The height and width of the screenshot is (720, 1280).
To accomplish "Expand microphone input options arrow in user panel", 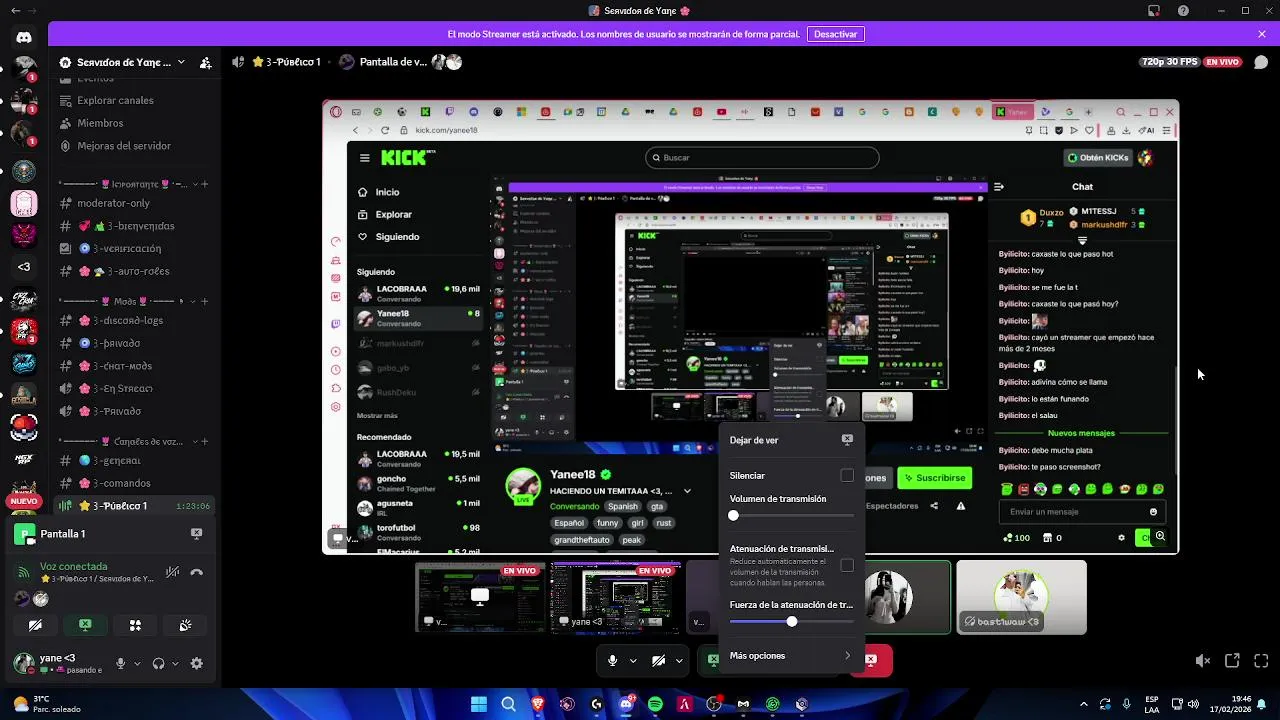I will click(137, 663).
